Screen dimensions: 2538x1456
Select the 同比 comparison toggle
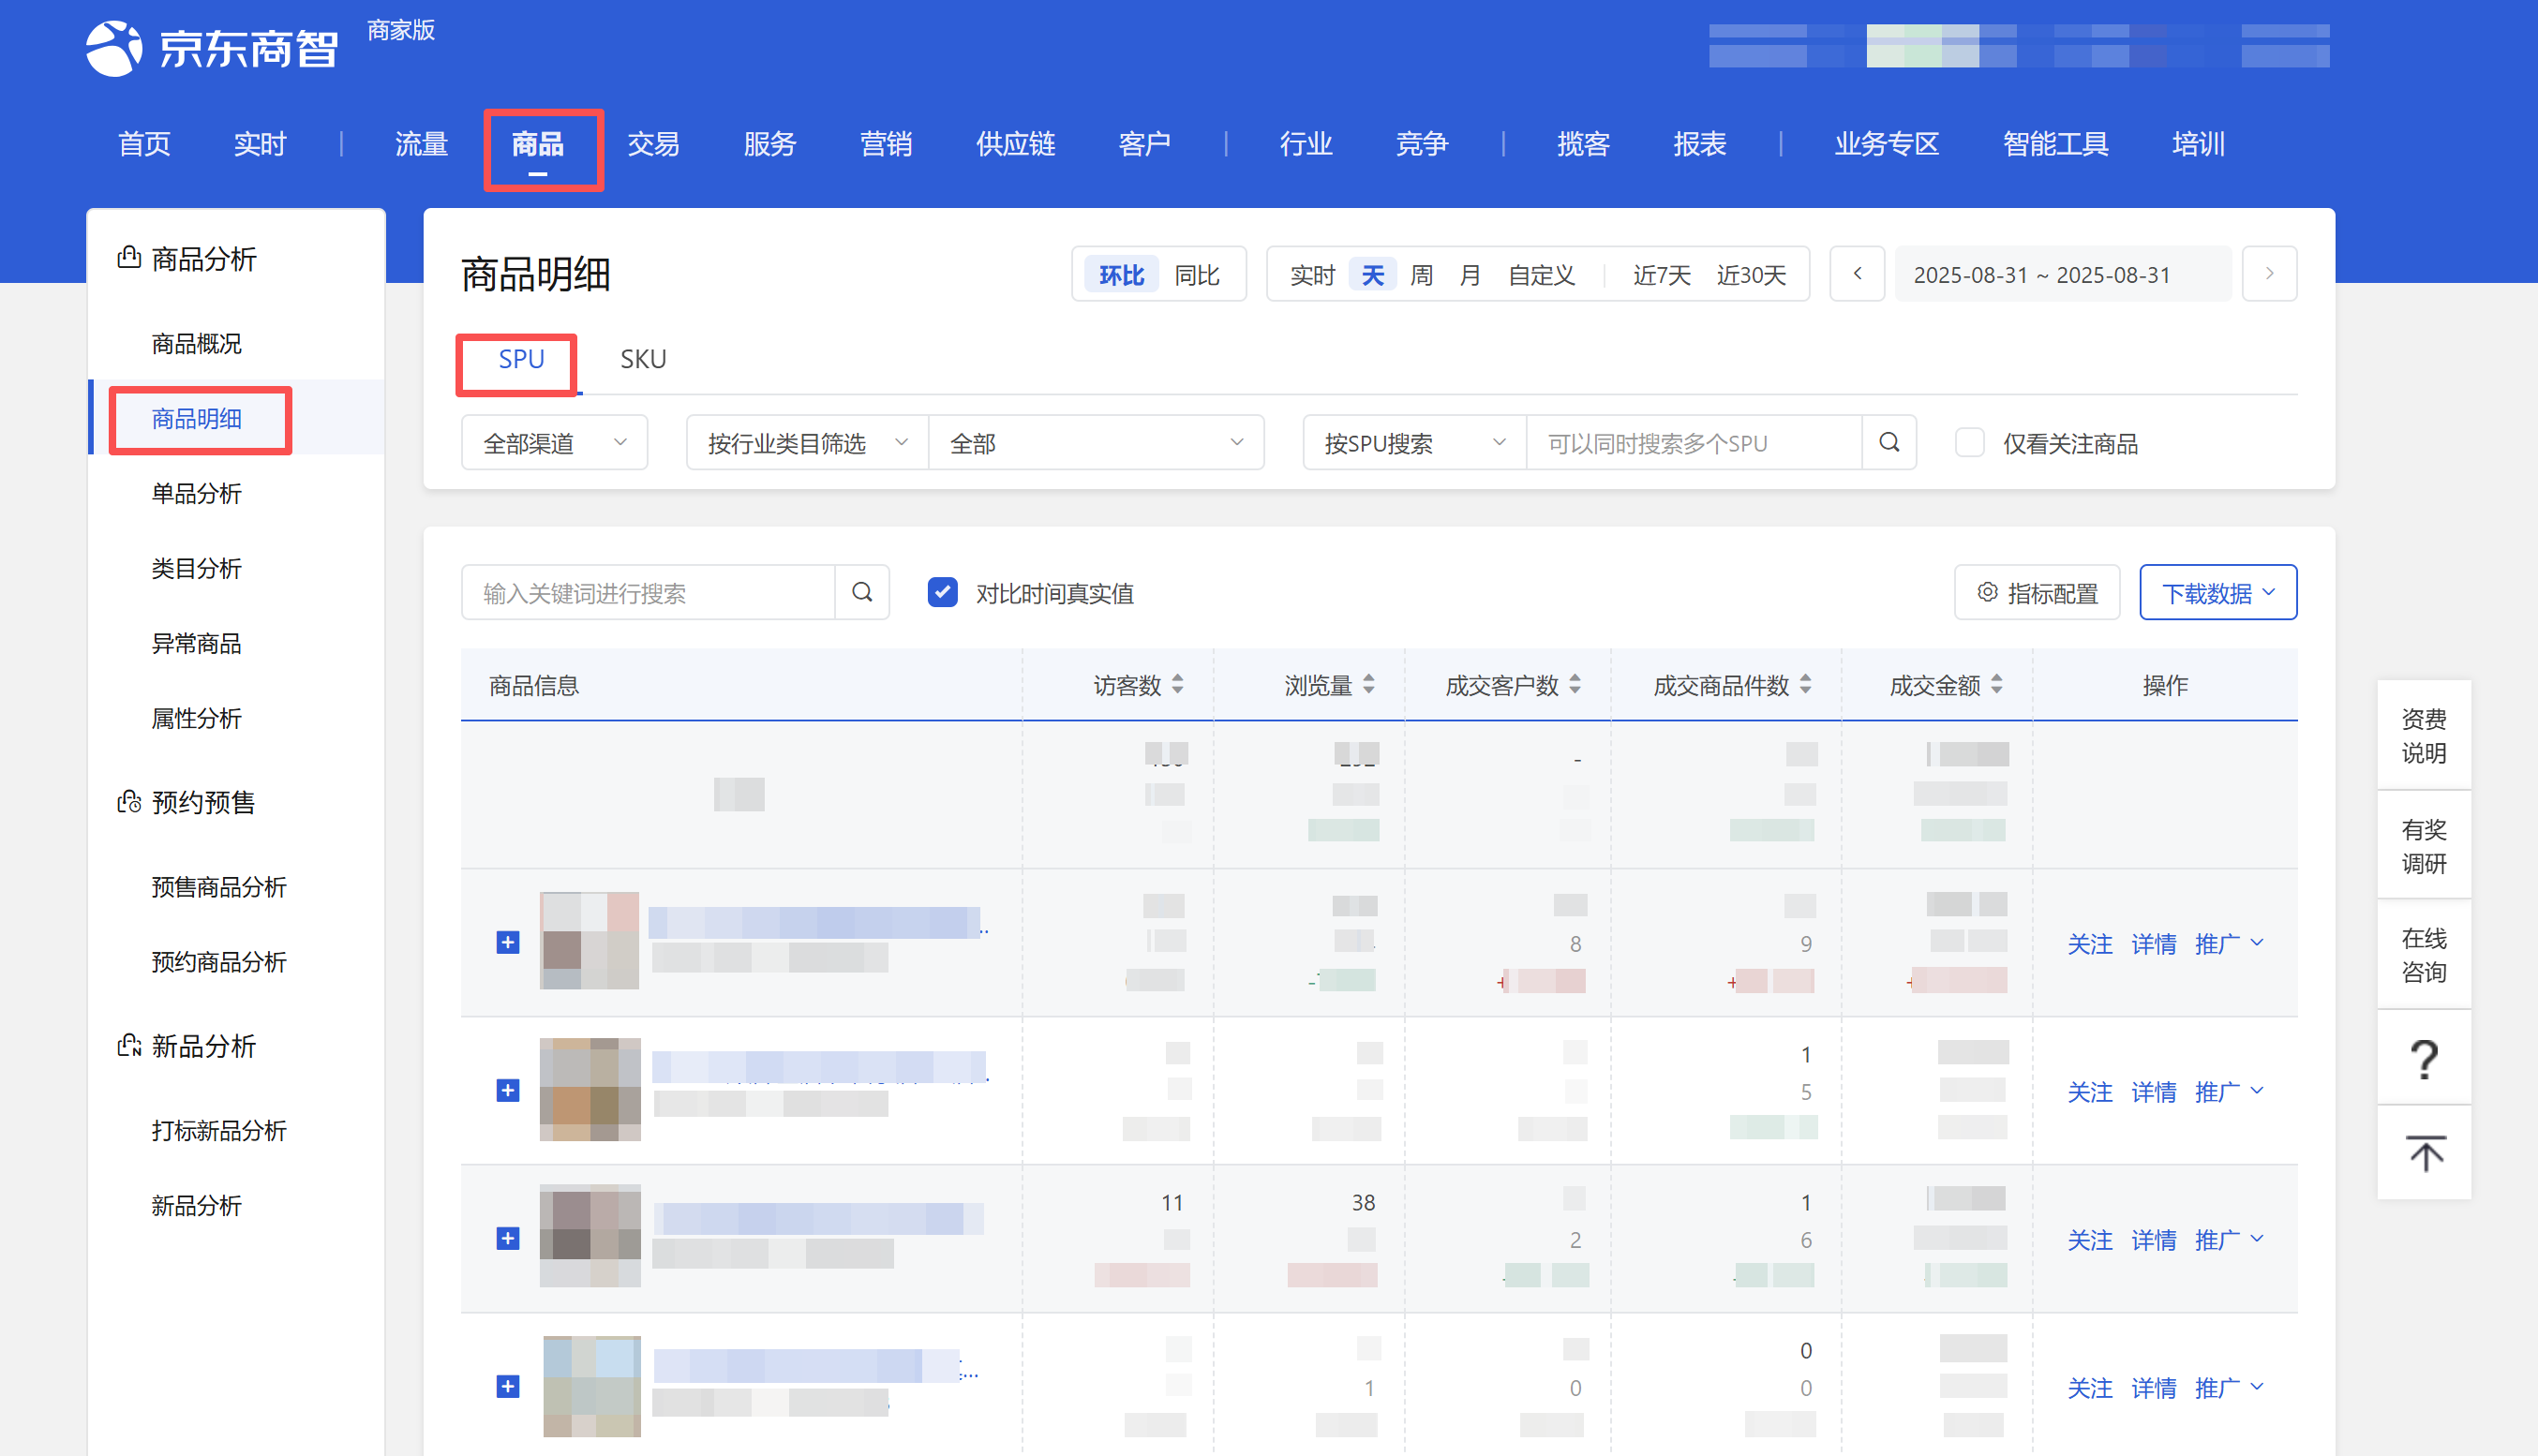pyautogui.click(x=1197, y=275)
